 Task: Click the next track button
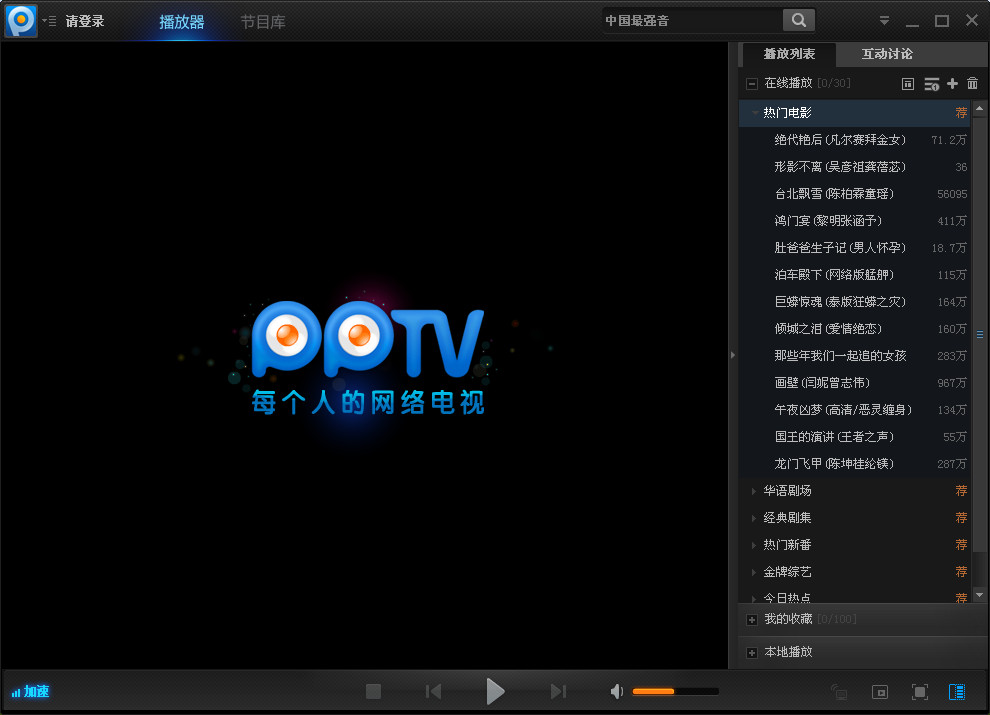[558, 692]
